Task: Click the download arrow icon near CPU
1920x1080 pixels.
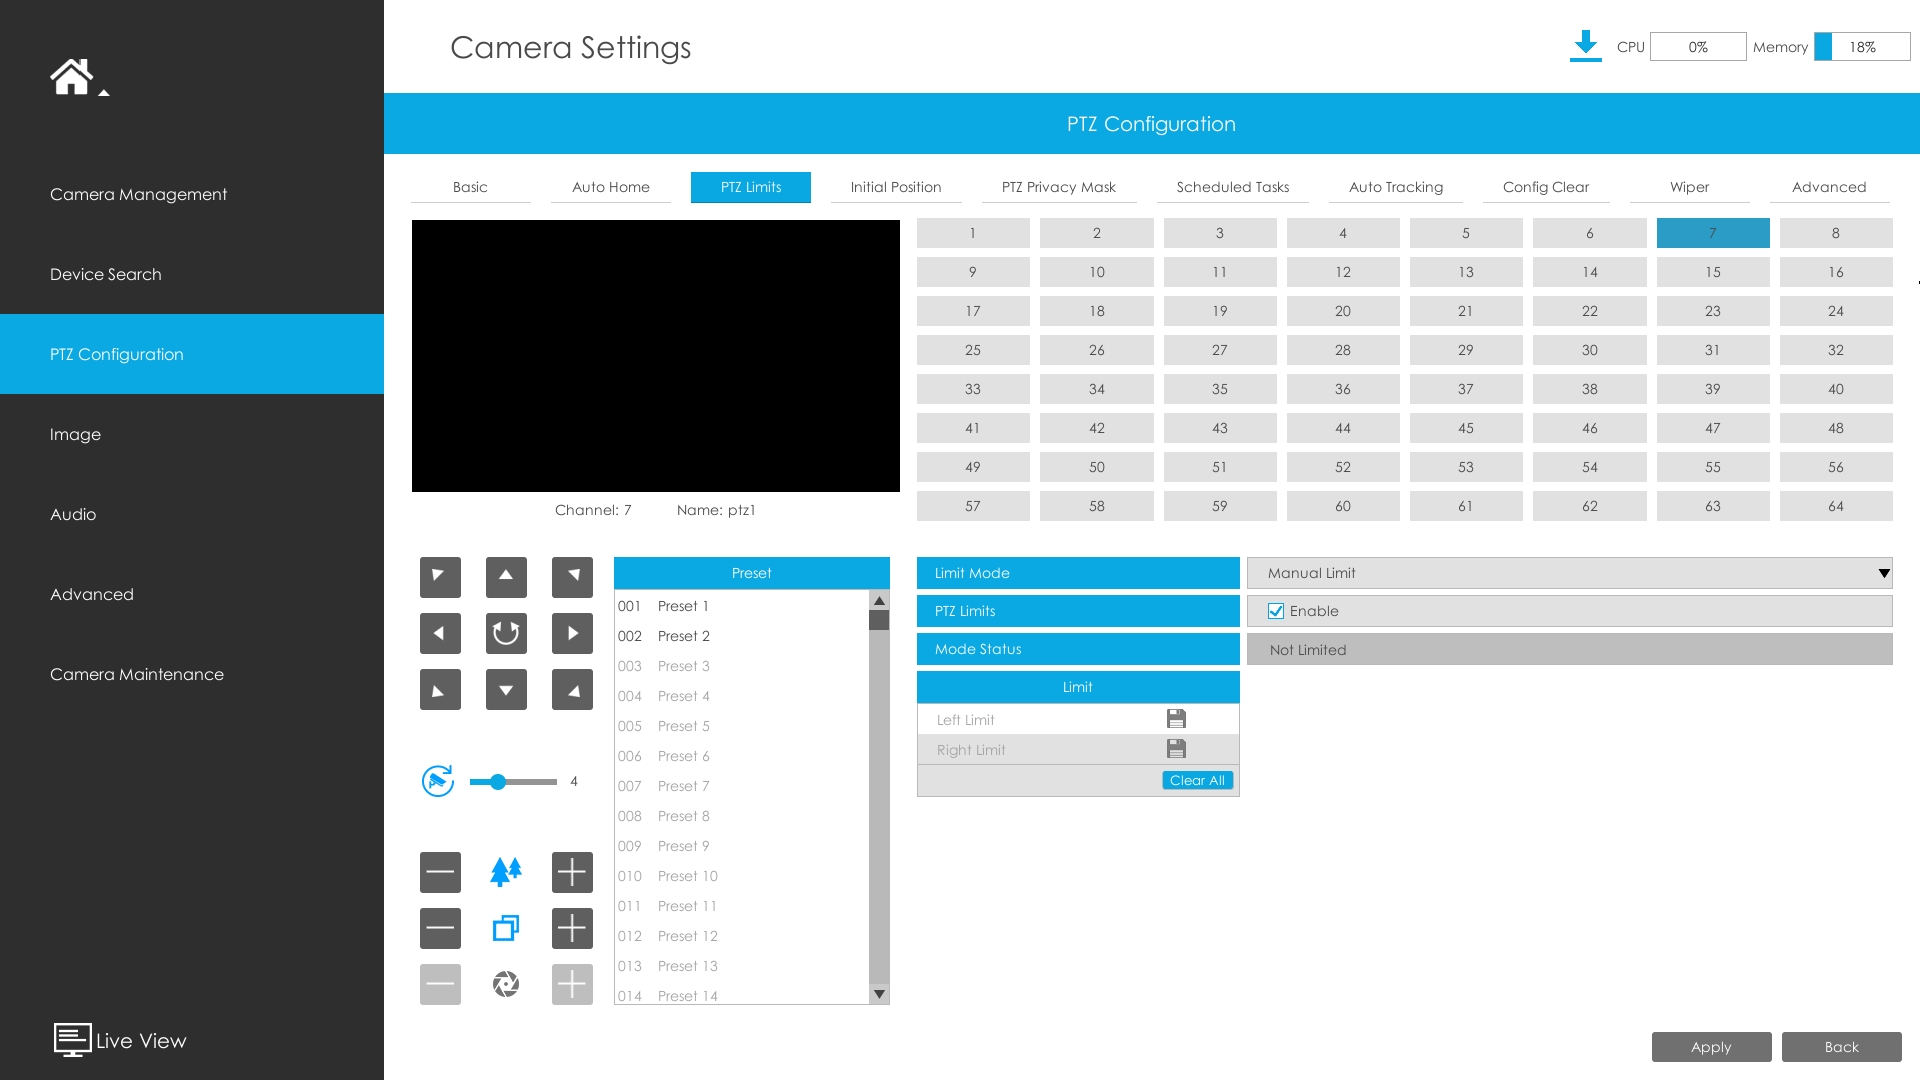Action: point(1585,46)
